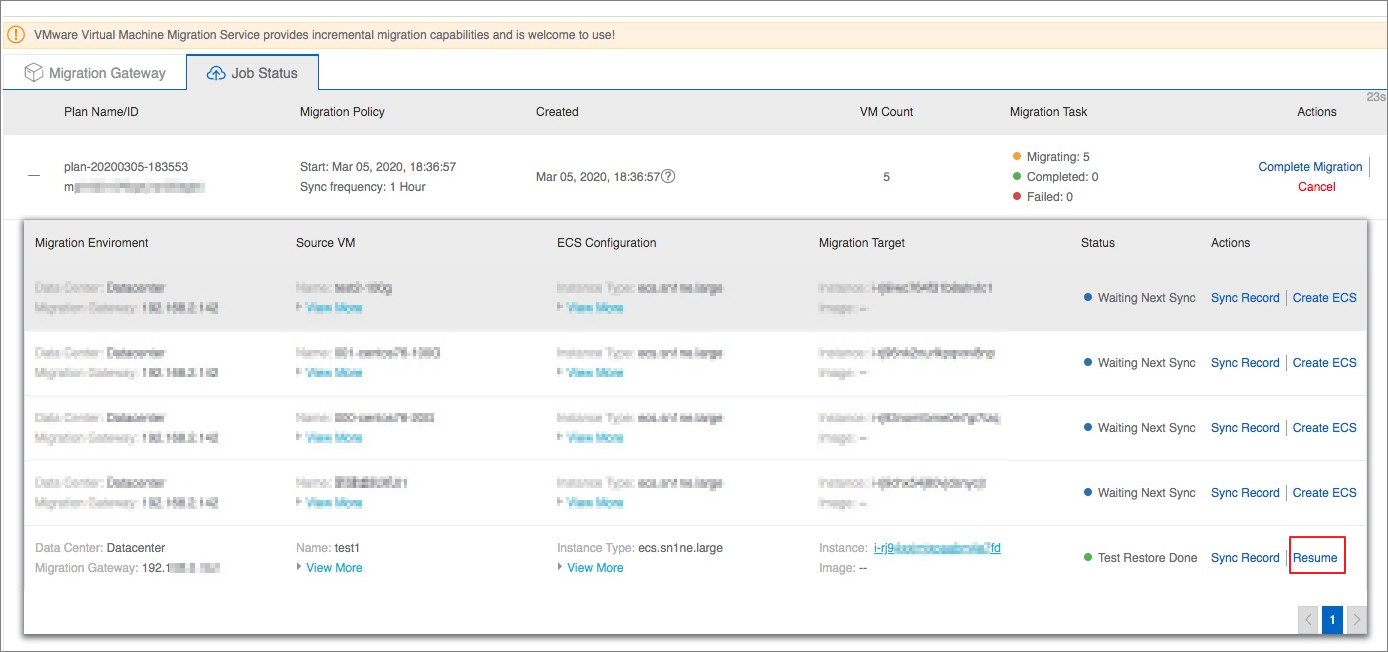Click Create ECS in the test2-100g row
This screenshot has width=1388, height=652.
click(1325, 298)
